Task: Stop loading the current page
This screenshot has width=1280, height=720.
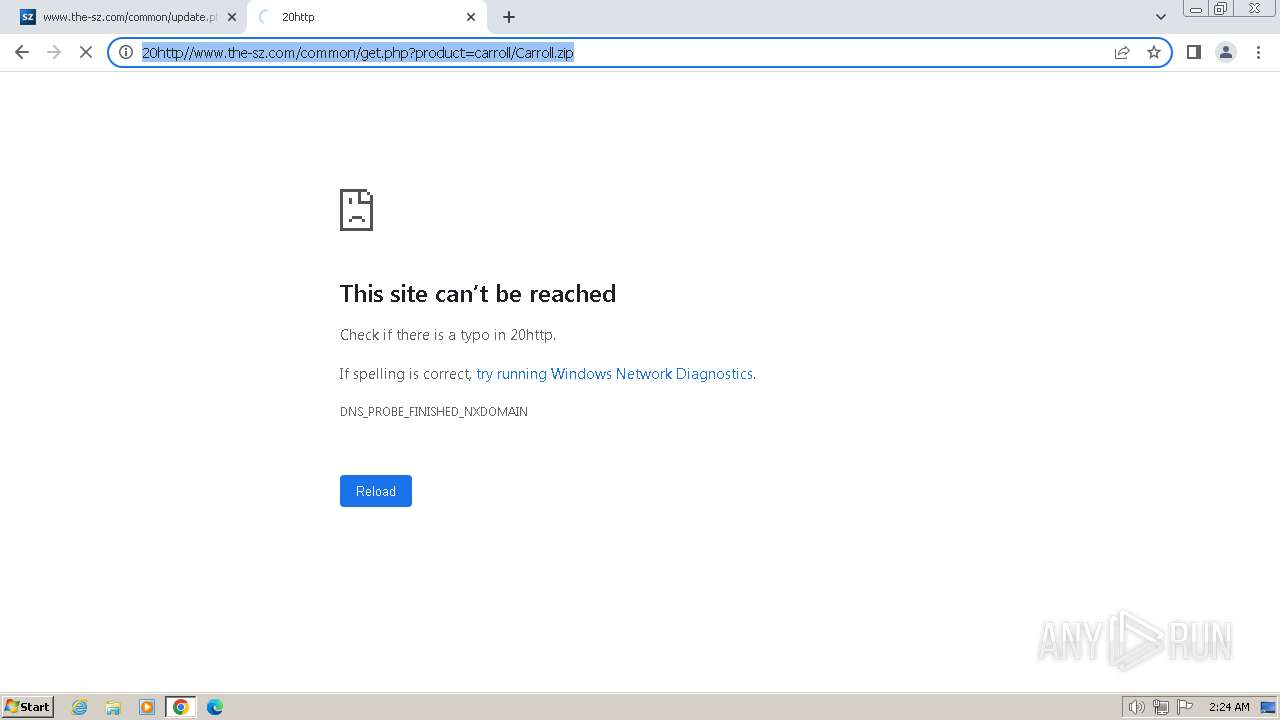Action: [86, 52]
